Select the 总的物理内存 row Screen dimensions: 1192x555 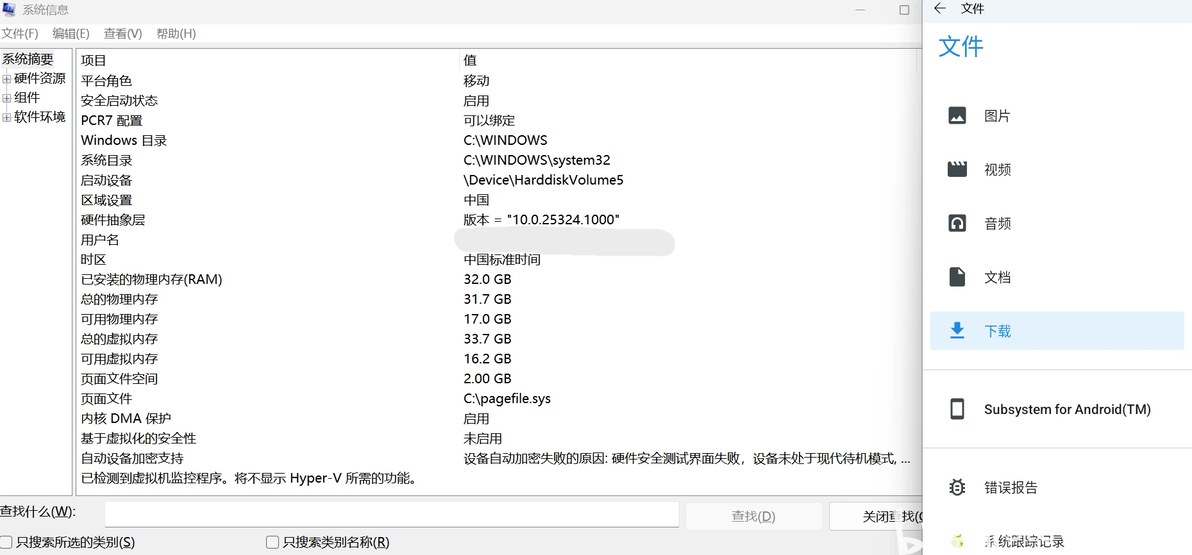(x=497, y=299)
